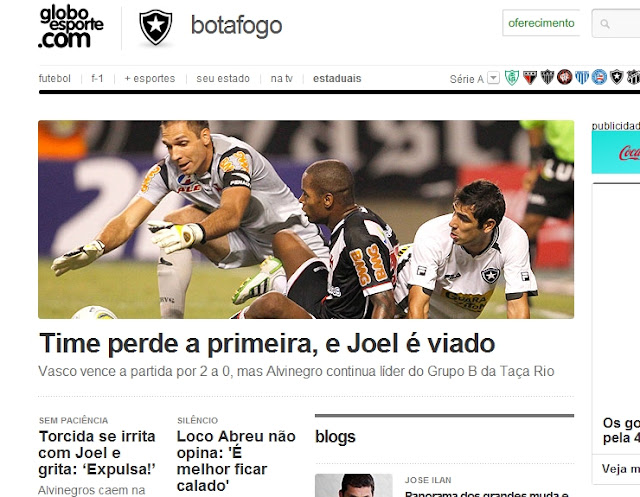Open headline 'Time perde a primeira'
640x497 pixels.
pos(267,344)
